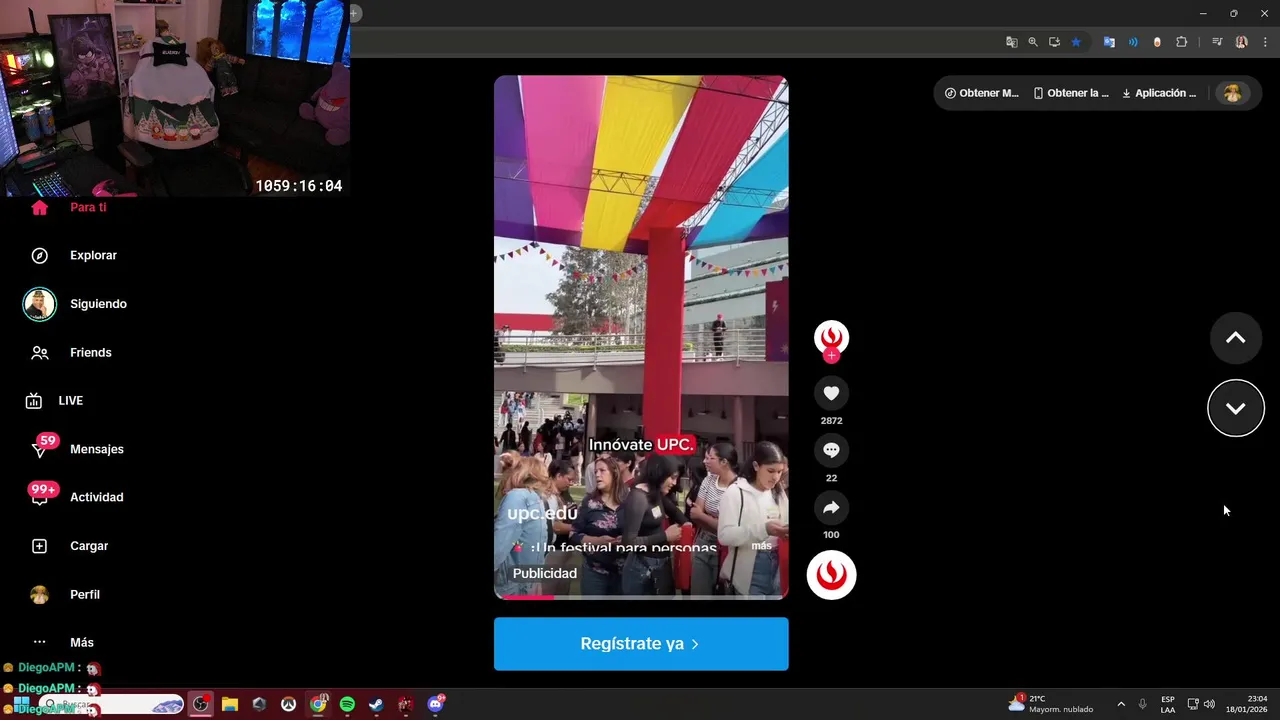This screenshot has width=1280, height=720.
Task: Toggle the blue bookmark star
Action: [1076, 42]
